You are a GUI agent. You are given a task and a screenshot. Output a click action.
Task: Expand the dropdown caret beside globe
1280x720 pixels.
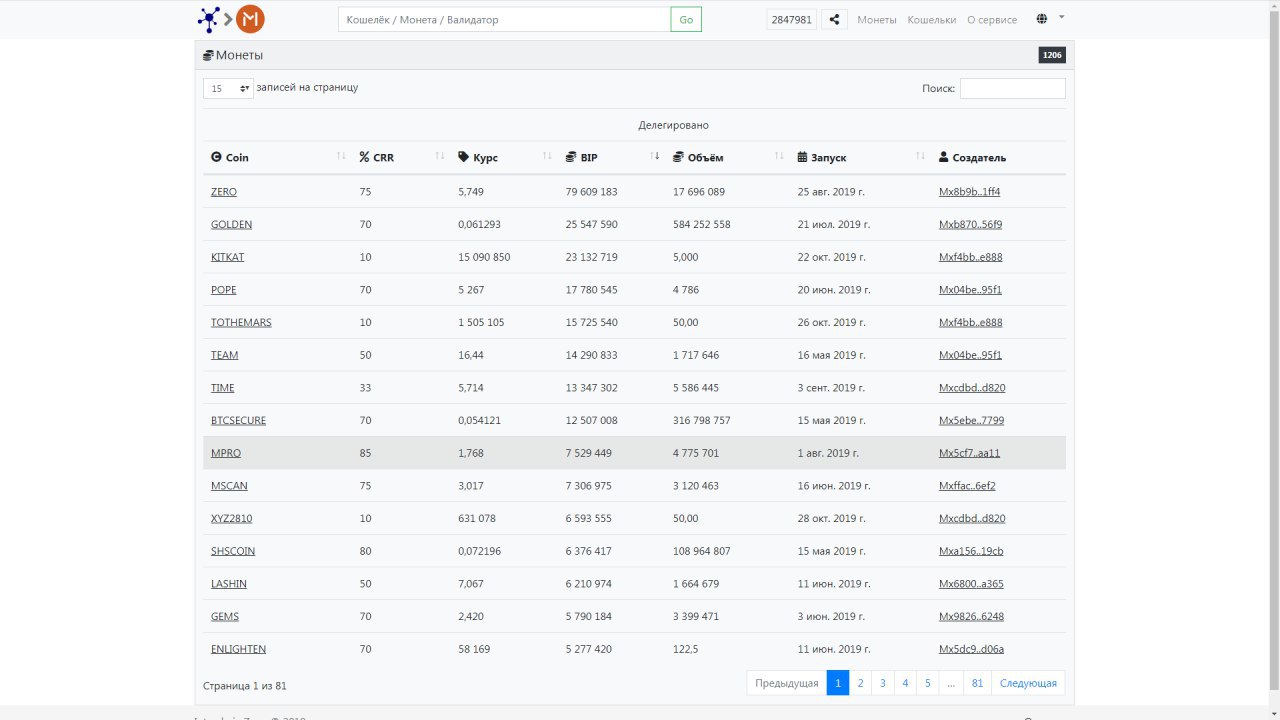click(x=1061, y=17)
